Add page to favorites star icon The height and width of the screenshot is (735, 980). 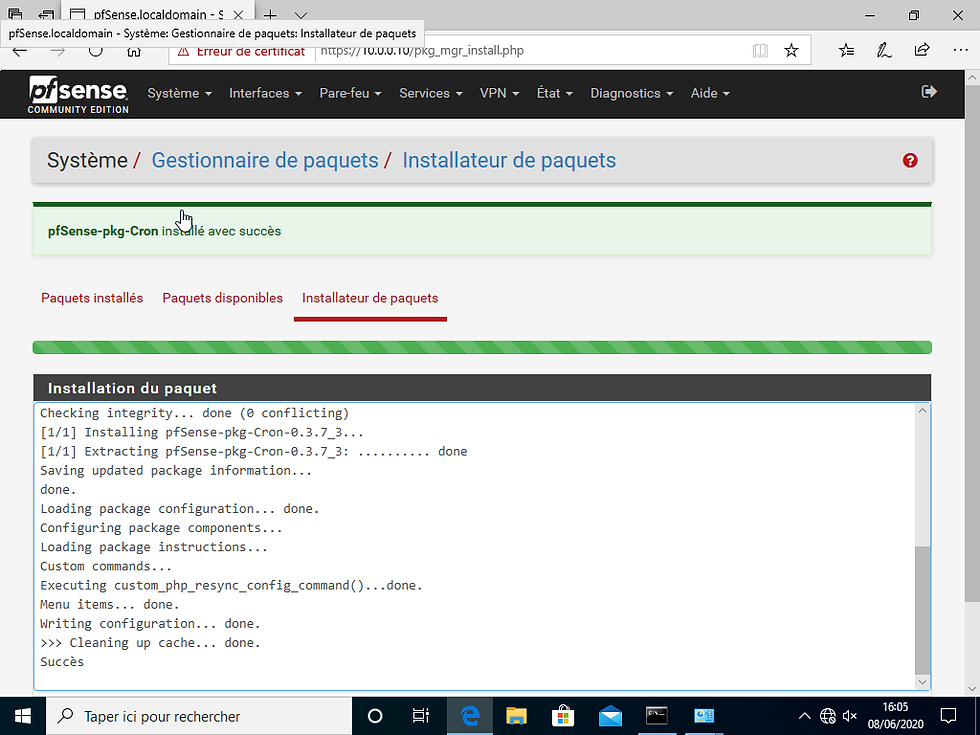click(791, 51)
